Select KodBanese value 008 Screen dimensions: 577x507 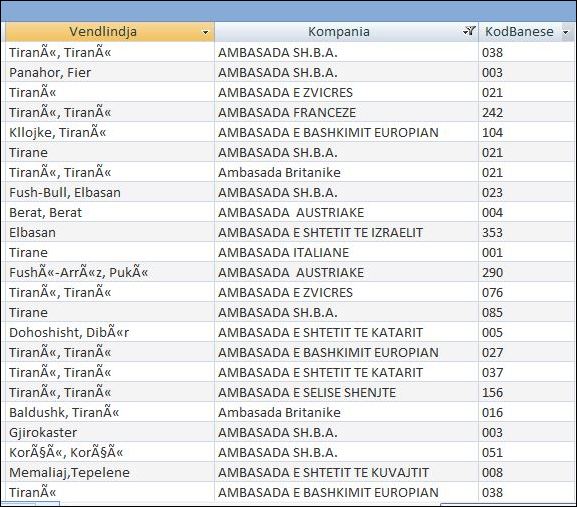[x=525, y=472]
